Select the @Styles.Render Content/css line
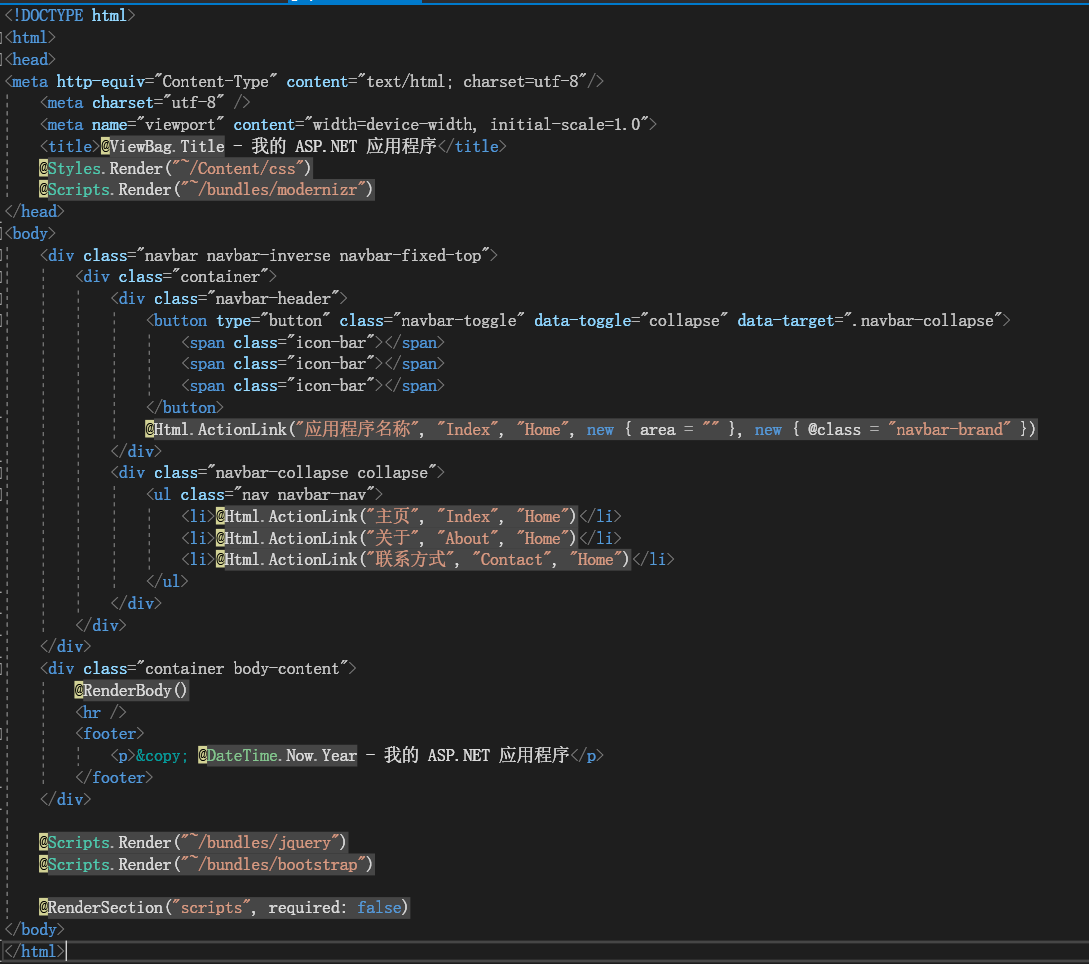This screenshot has height=964, width=1089. click(175, 167)
